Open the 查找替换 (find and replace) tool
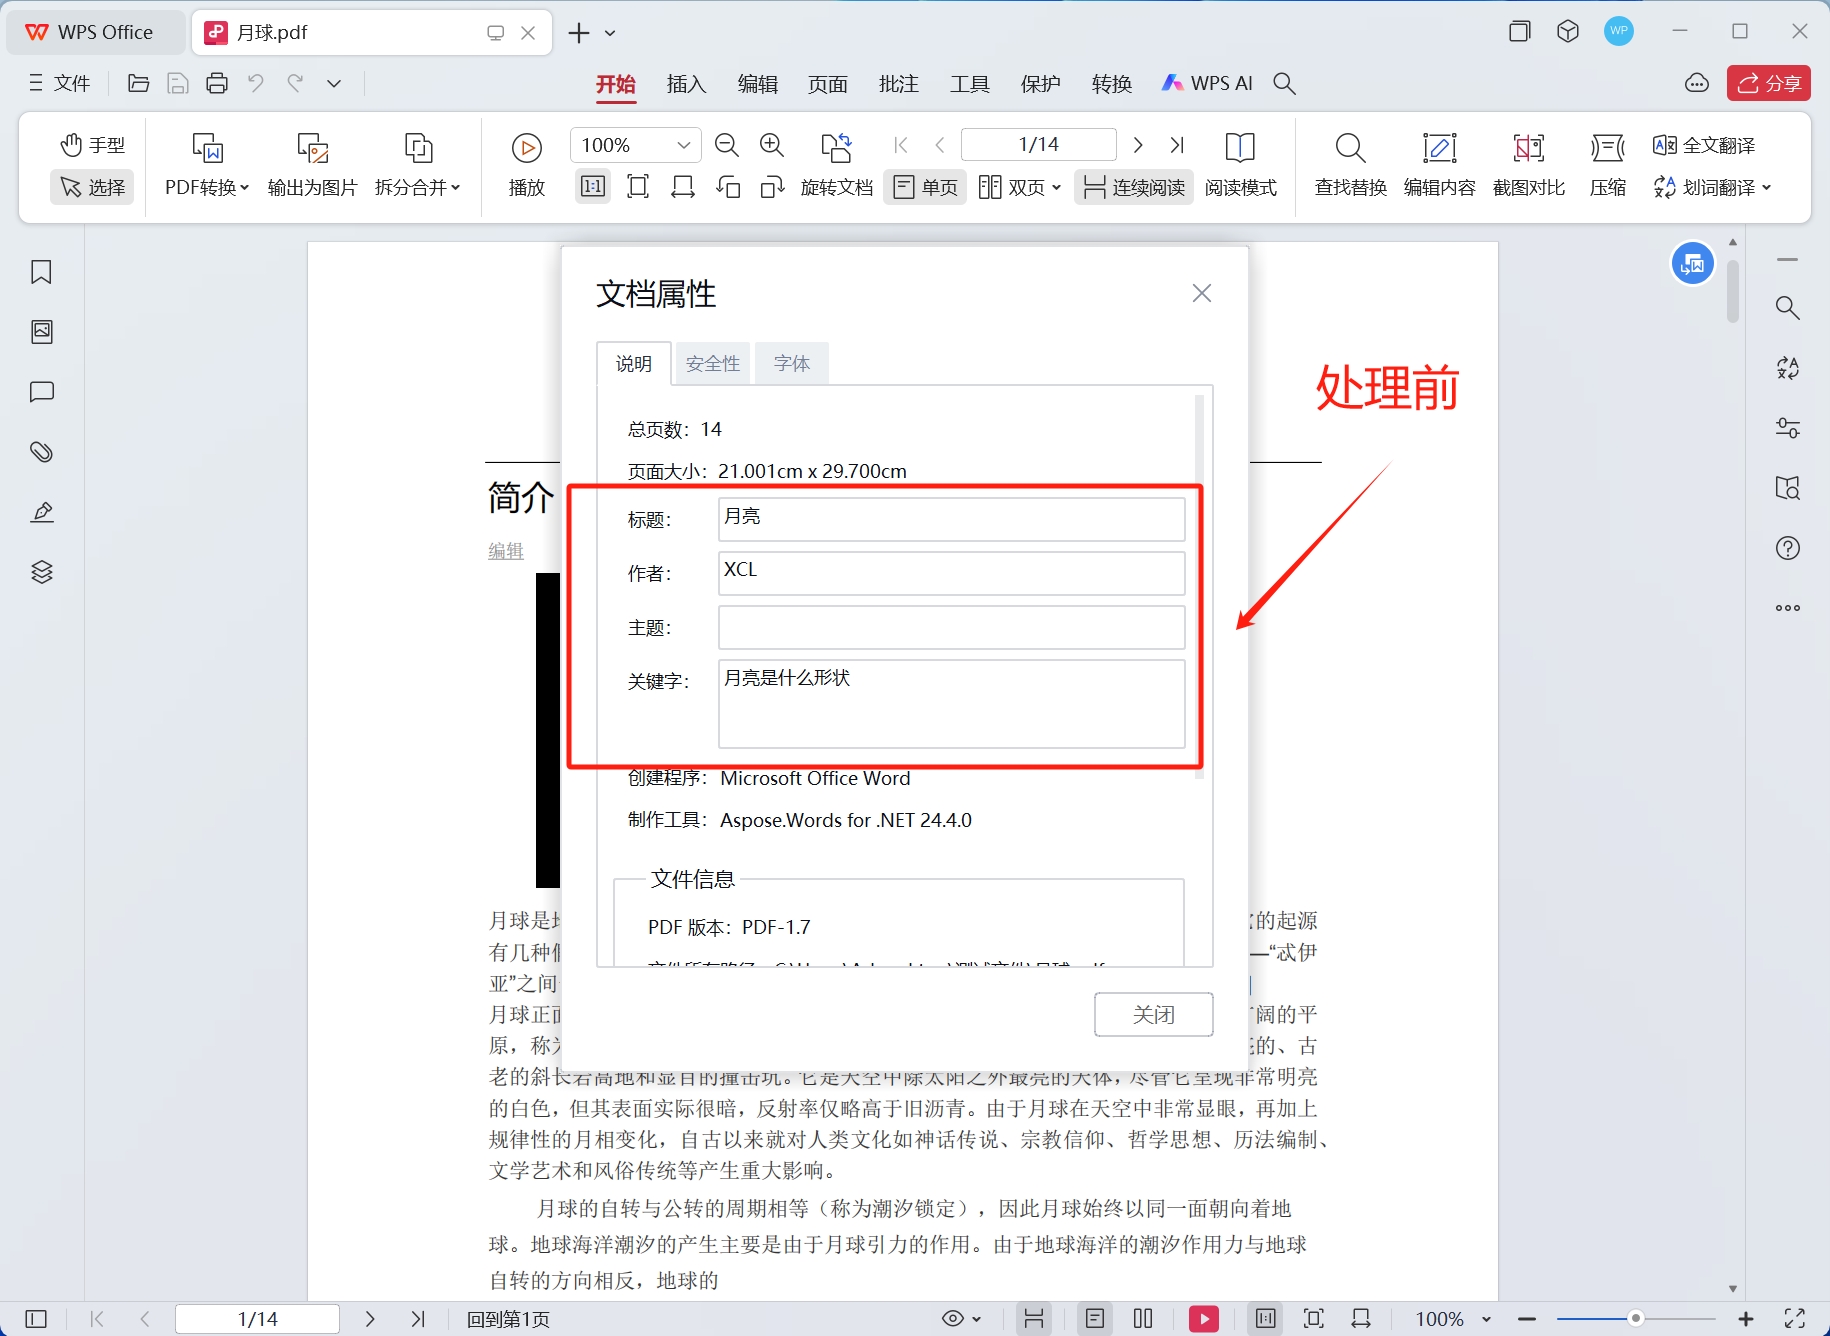1830x1336 pixels. pos(1349,165)
